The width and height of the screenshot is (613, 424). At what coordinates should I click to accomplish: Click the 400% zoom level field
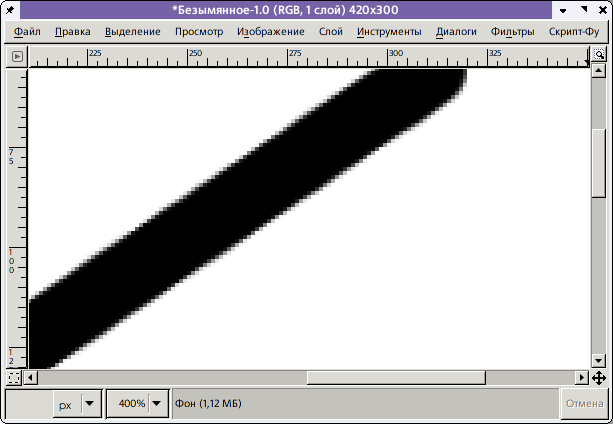(x=130, y=404)
